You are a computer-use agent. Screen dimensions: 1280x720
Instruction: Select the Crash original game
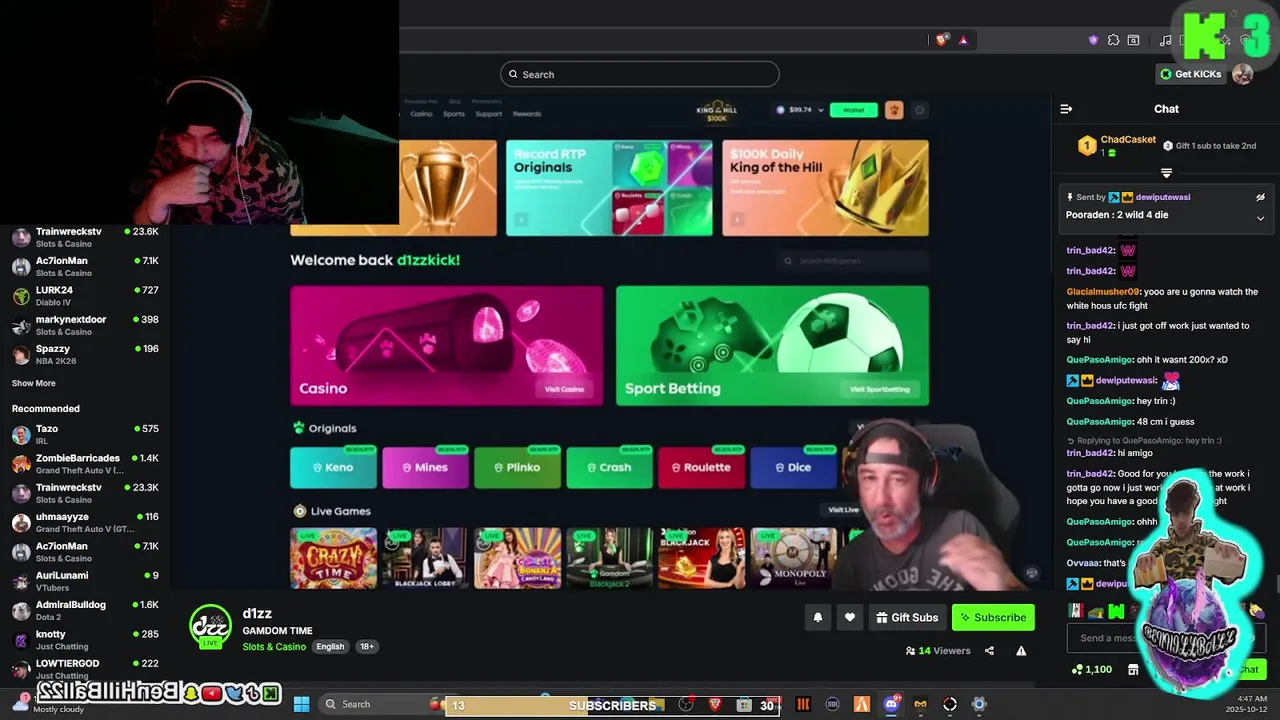coord(609,467)
